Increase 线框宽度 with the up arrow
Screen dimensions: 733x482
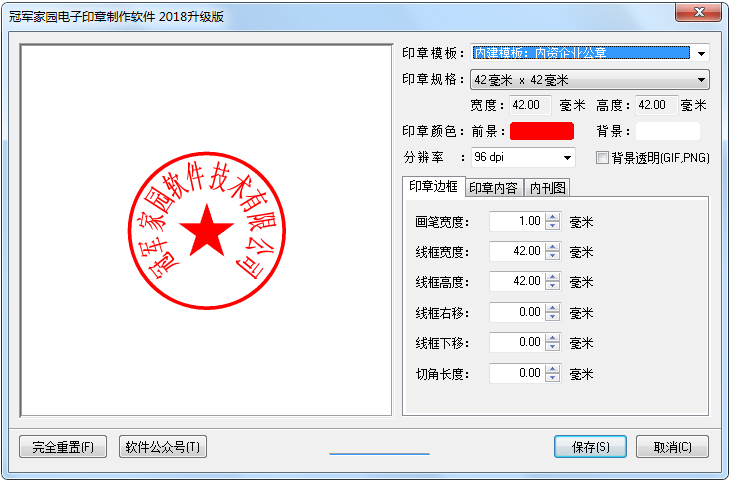[x=553, y=247]
